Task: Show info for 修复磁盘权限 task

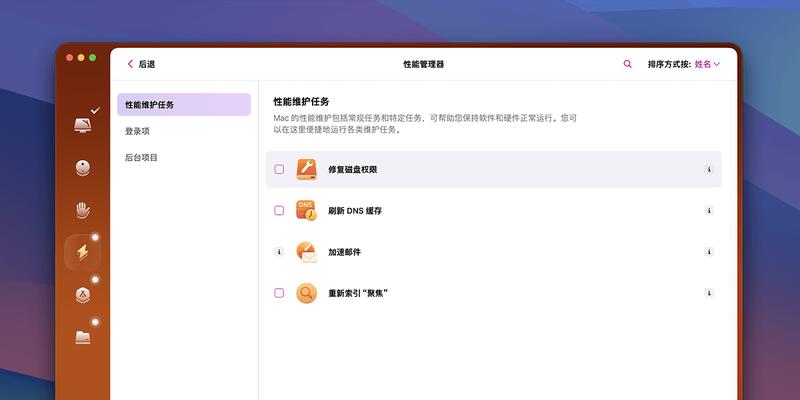Action: click(709, 169)
